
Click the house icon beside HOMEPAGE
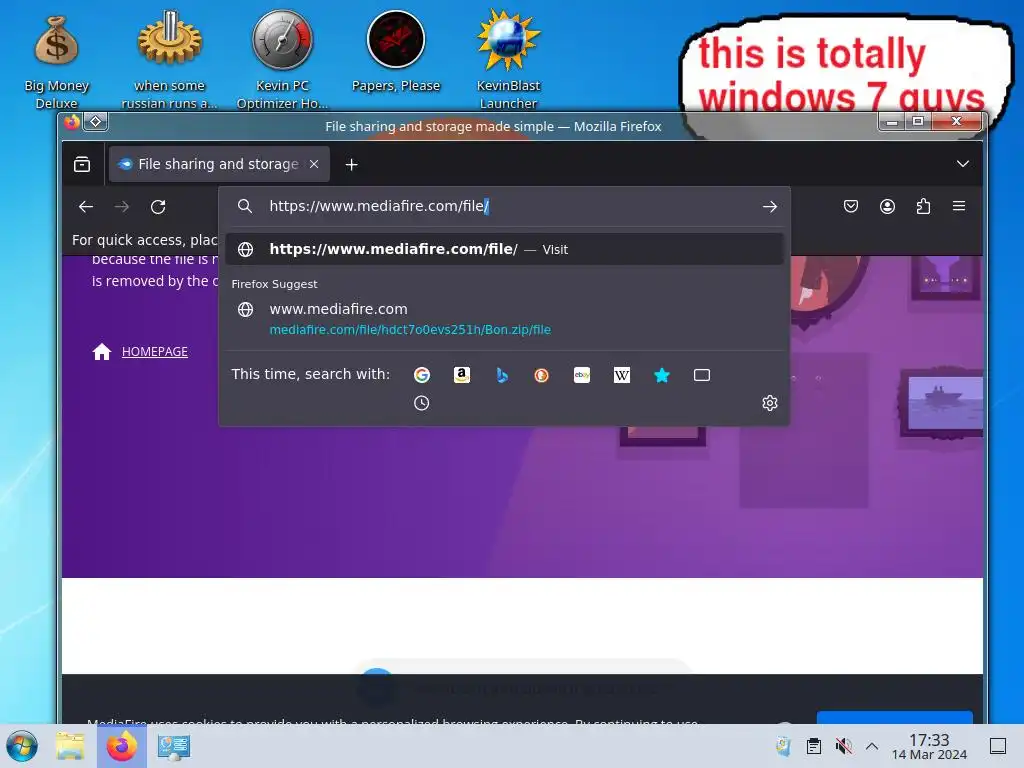(102, 351)
